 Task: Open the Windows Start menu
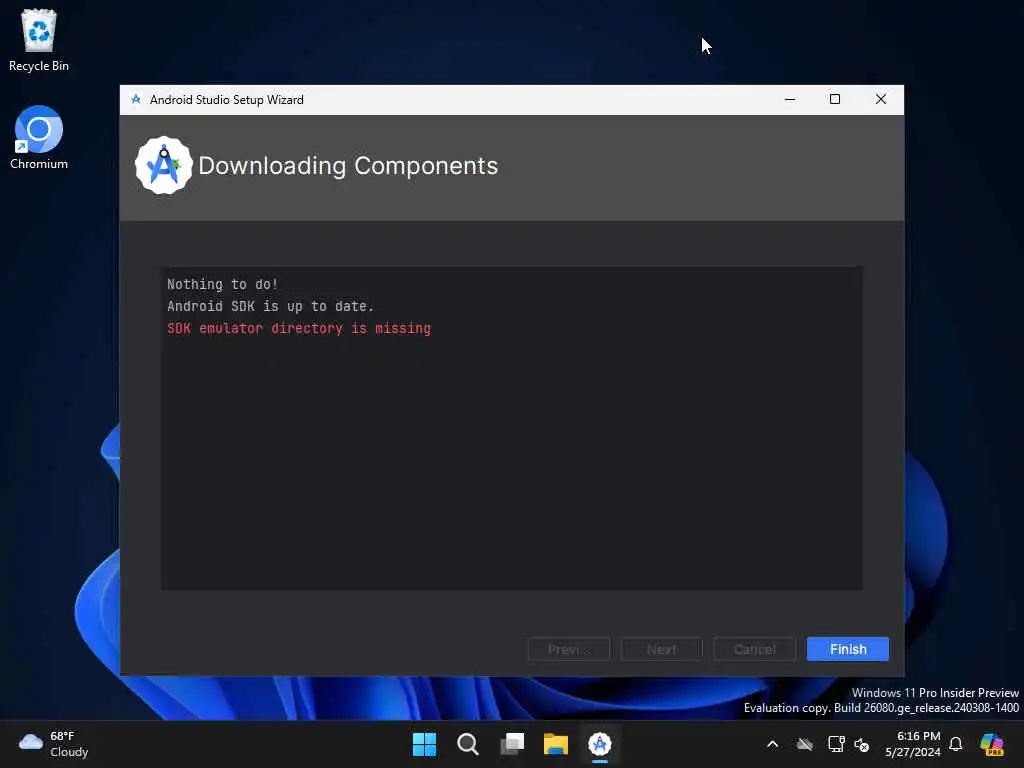(x=424, y=744)
